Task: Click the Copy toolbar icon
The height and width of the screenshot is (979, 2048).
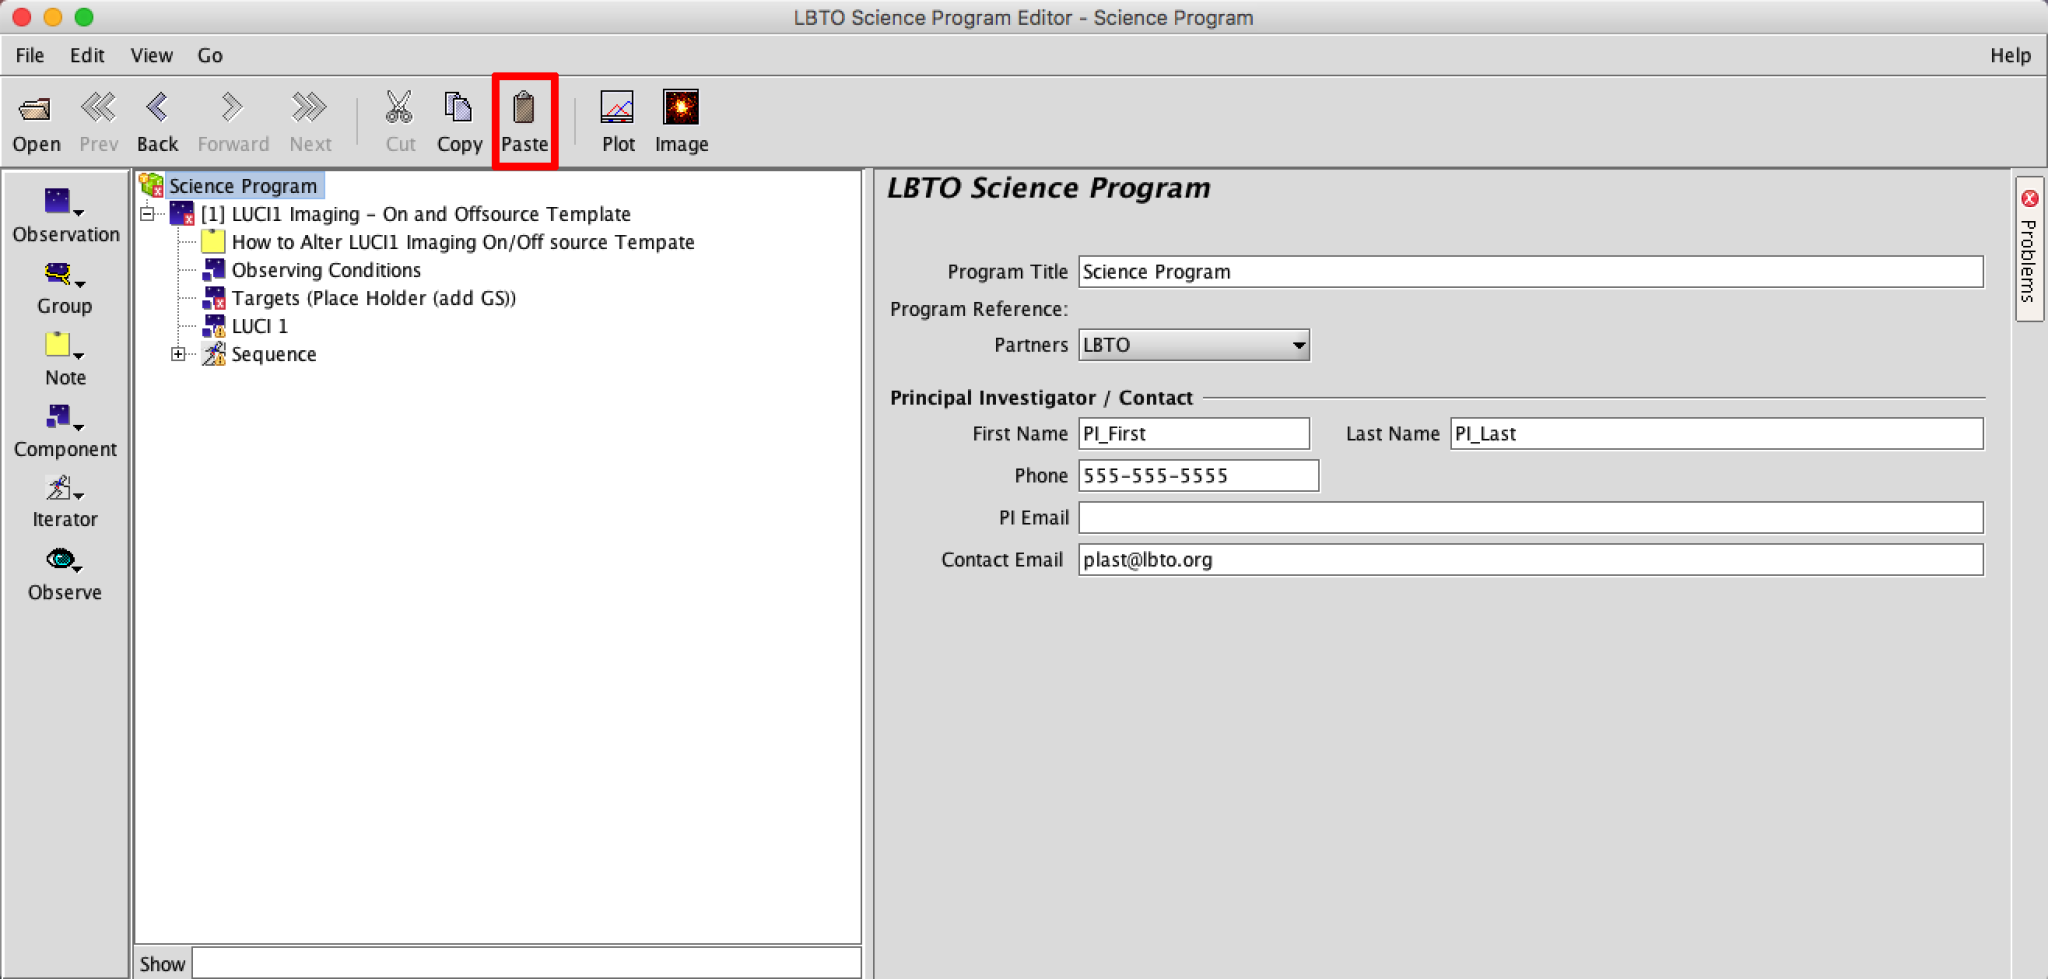Action: pos(458,106)
